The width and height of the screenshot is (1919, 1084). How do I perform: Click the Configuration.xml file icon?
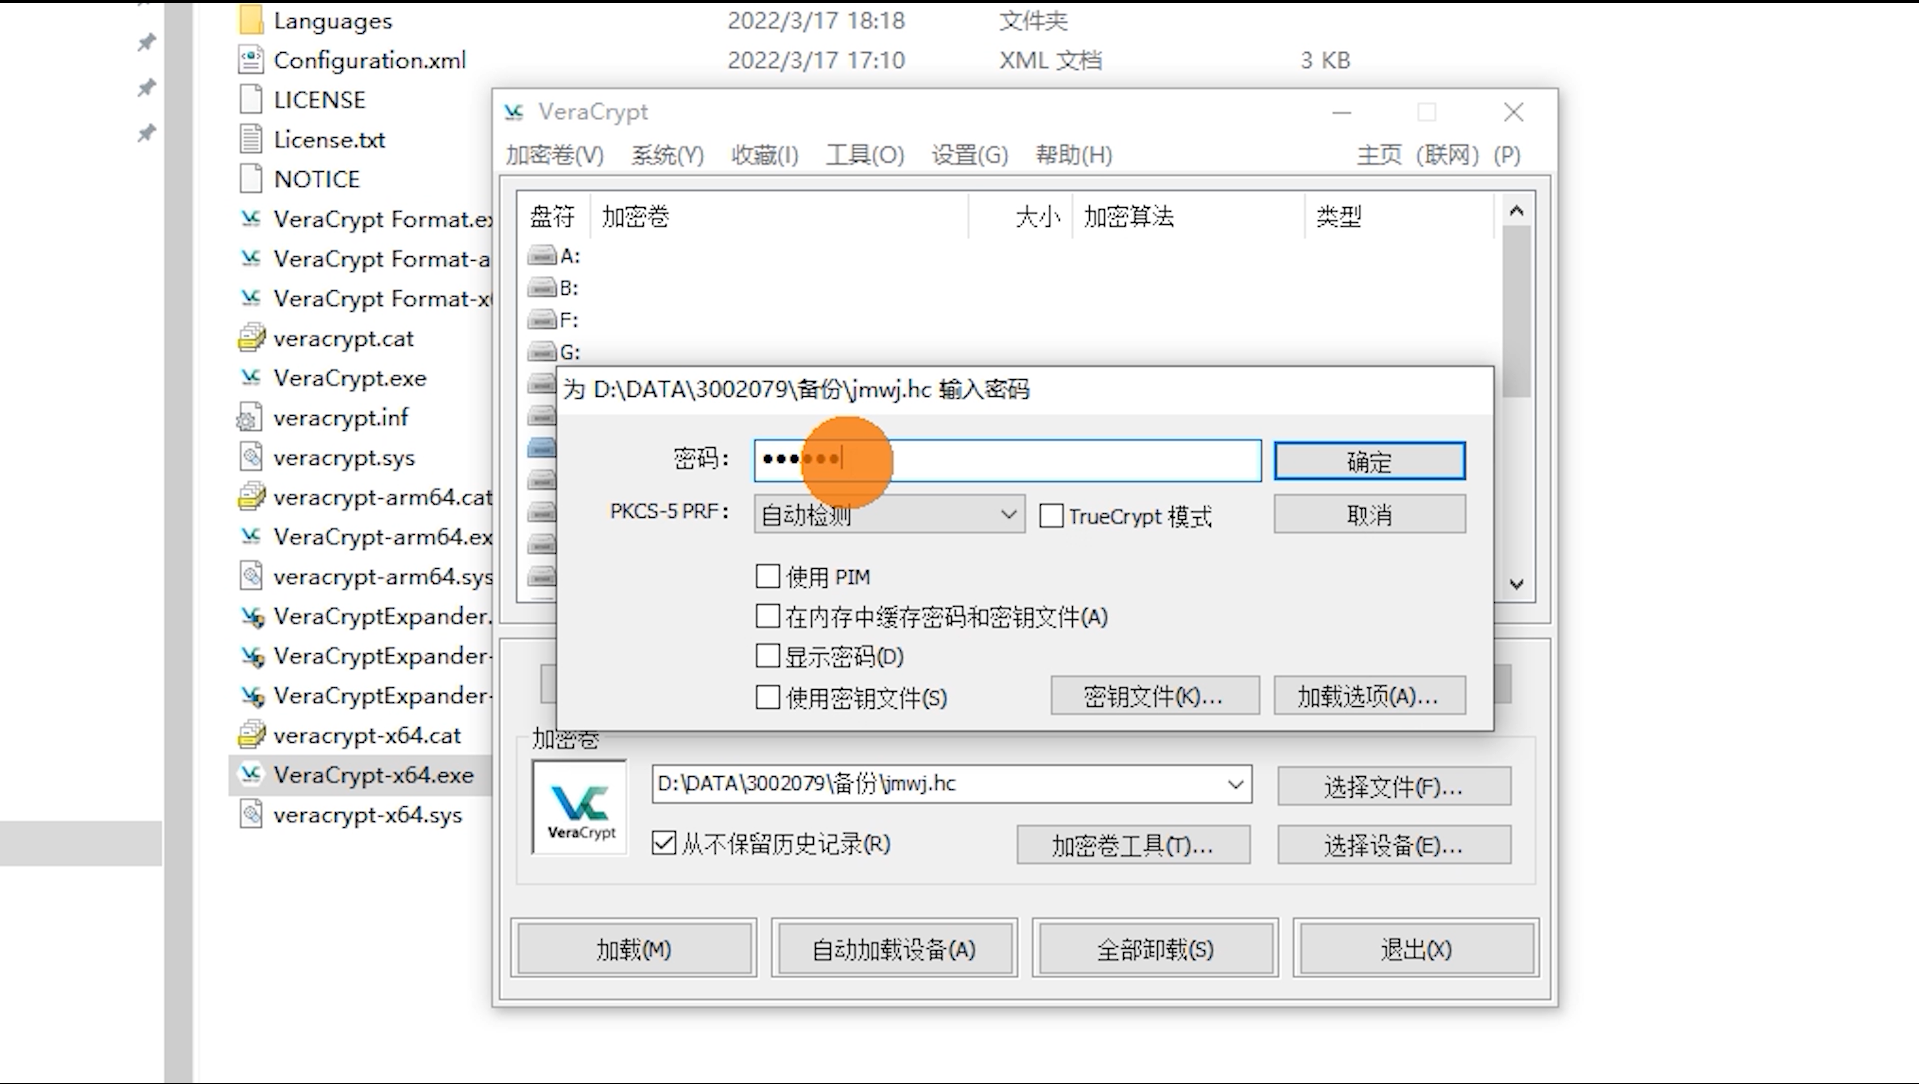coord(251,60)
